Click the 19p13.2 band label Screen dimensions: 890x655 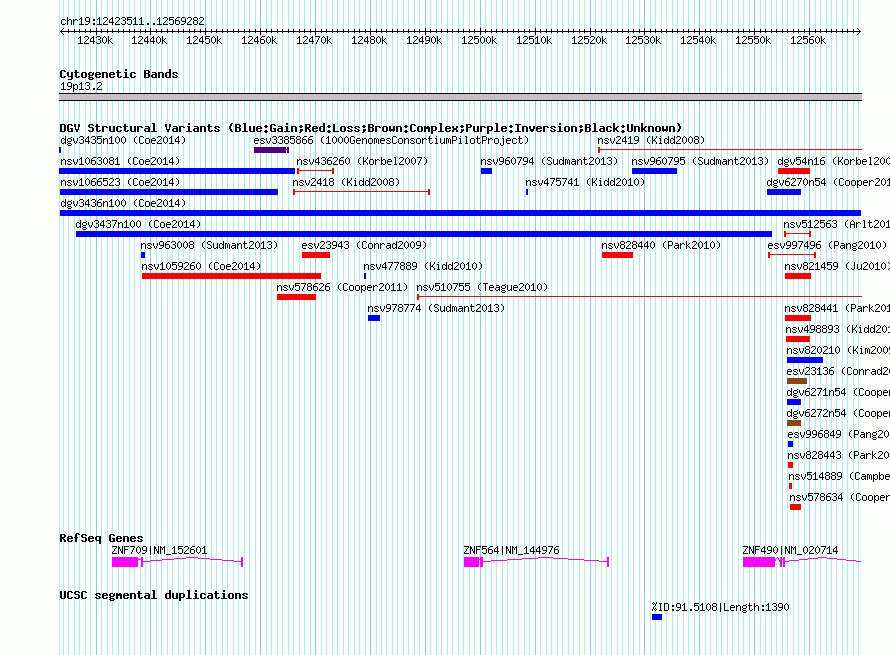pos(81,86)
